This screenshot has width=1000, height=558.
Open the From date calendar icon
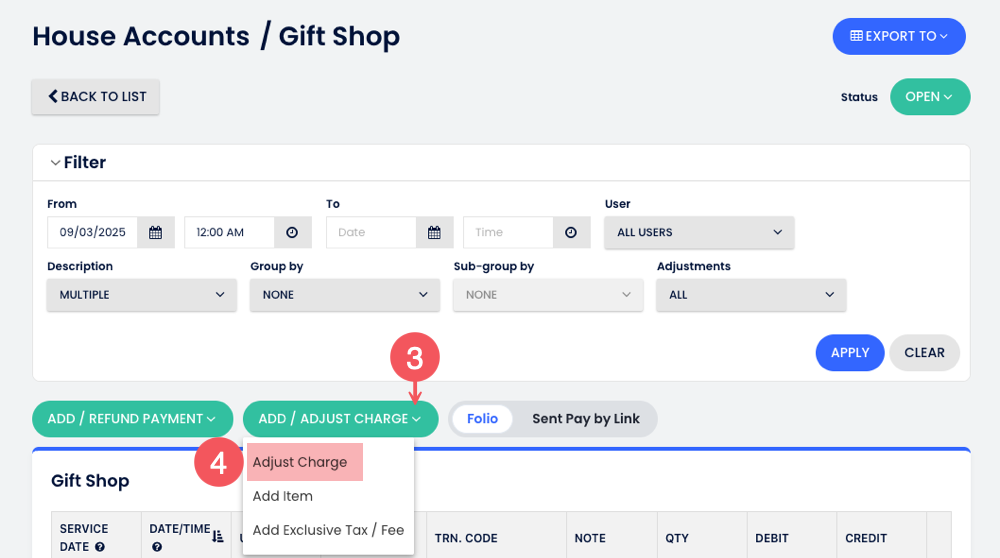156,232
